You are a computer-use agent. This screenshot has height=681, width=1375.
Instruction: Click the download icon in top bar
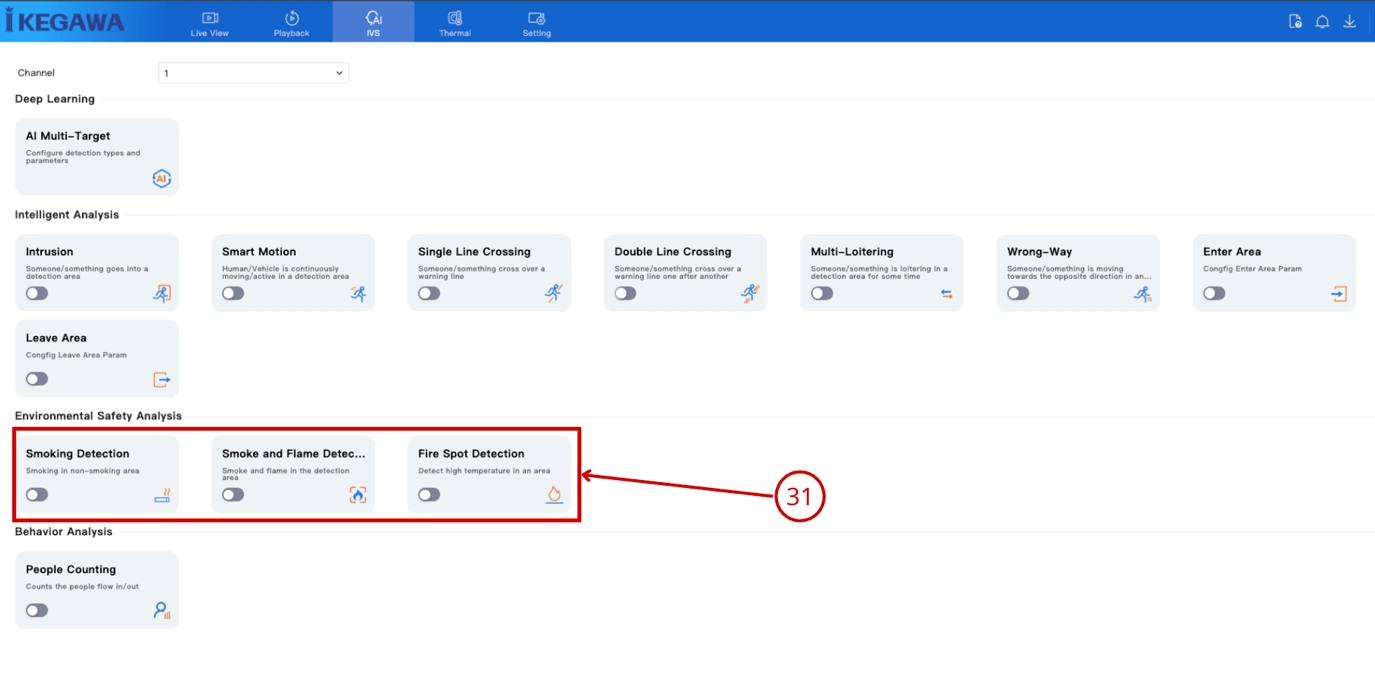click(x=1349, y=21)
